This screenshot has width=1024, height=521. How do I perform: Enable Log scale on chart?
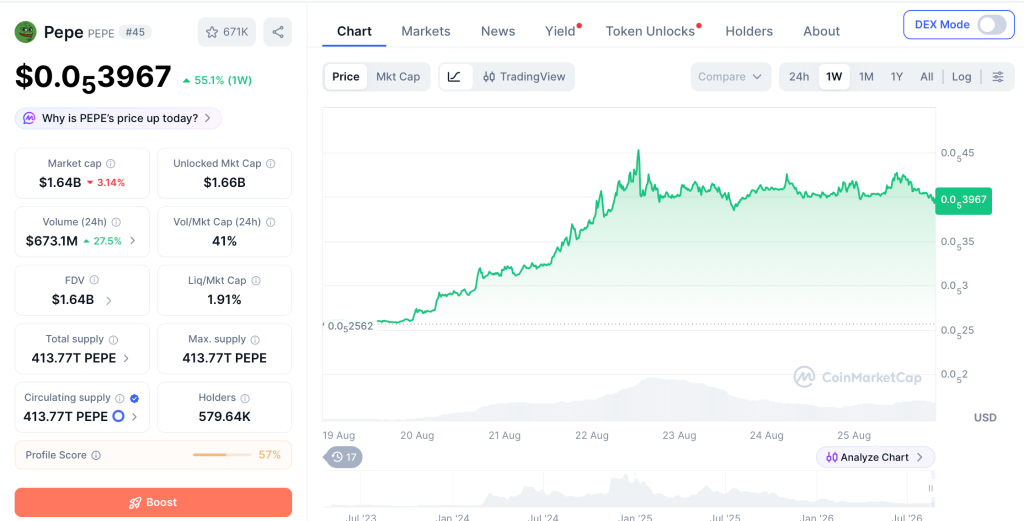coord(961,76)
